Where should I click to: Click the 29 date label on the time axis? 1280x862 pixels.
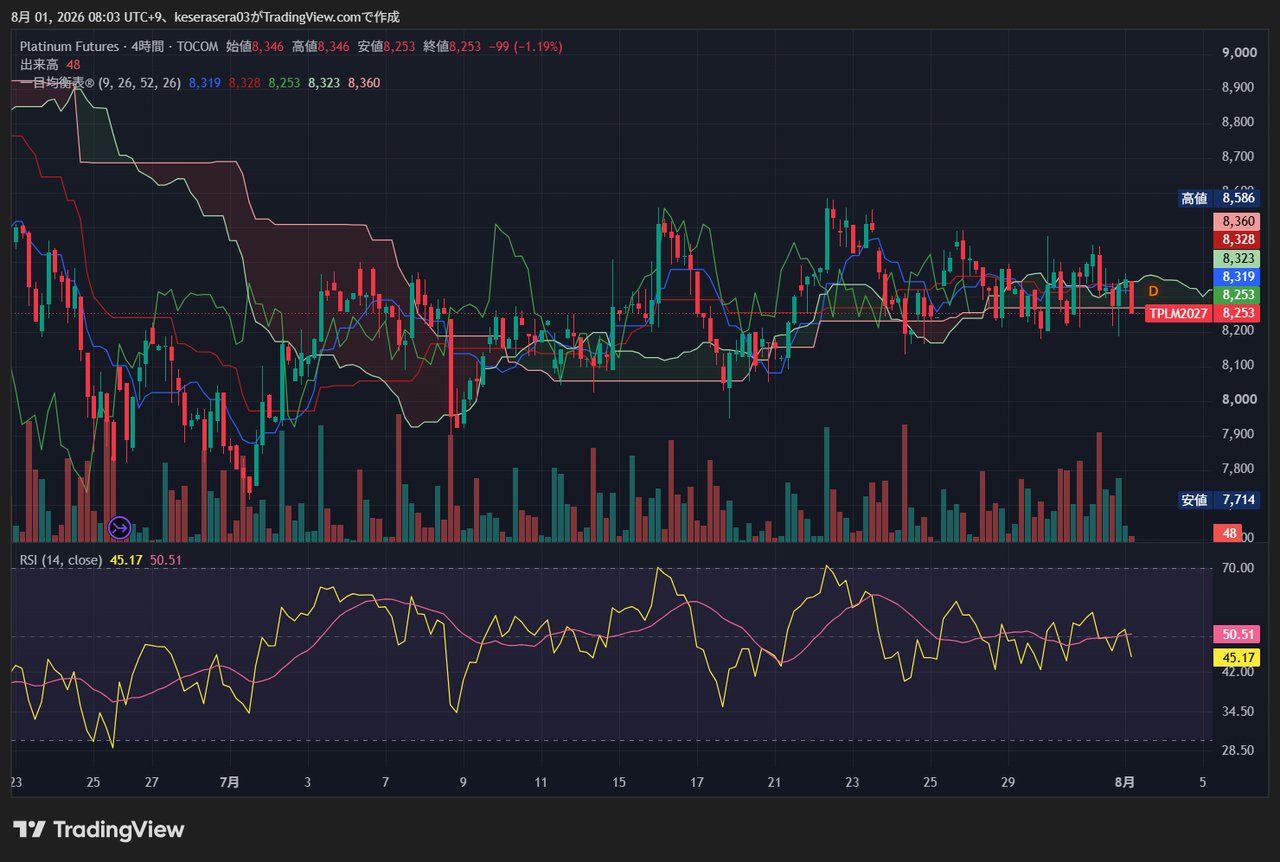tap(1008, 782)
